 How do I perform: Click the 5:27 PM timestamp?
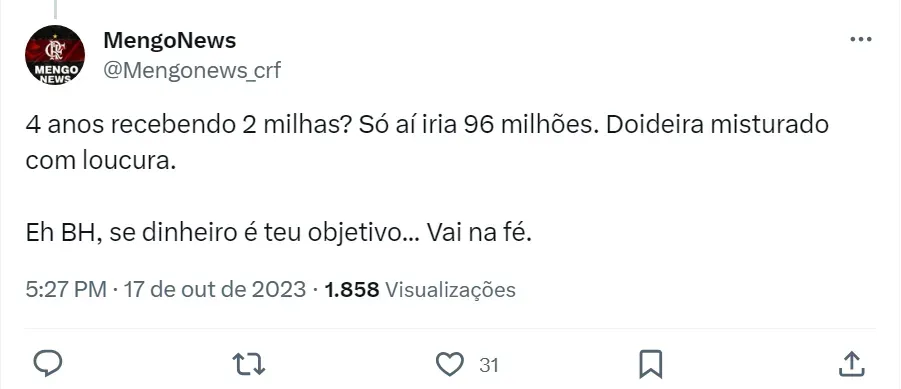tap(66, 290)
